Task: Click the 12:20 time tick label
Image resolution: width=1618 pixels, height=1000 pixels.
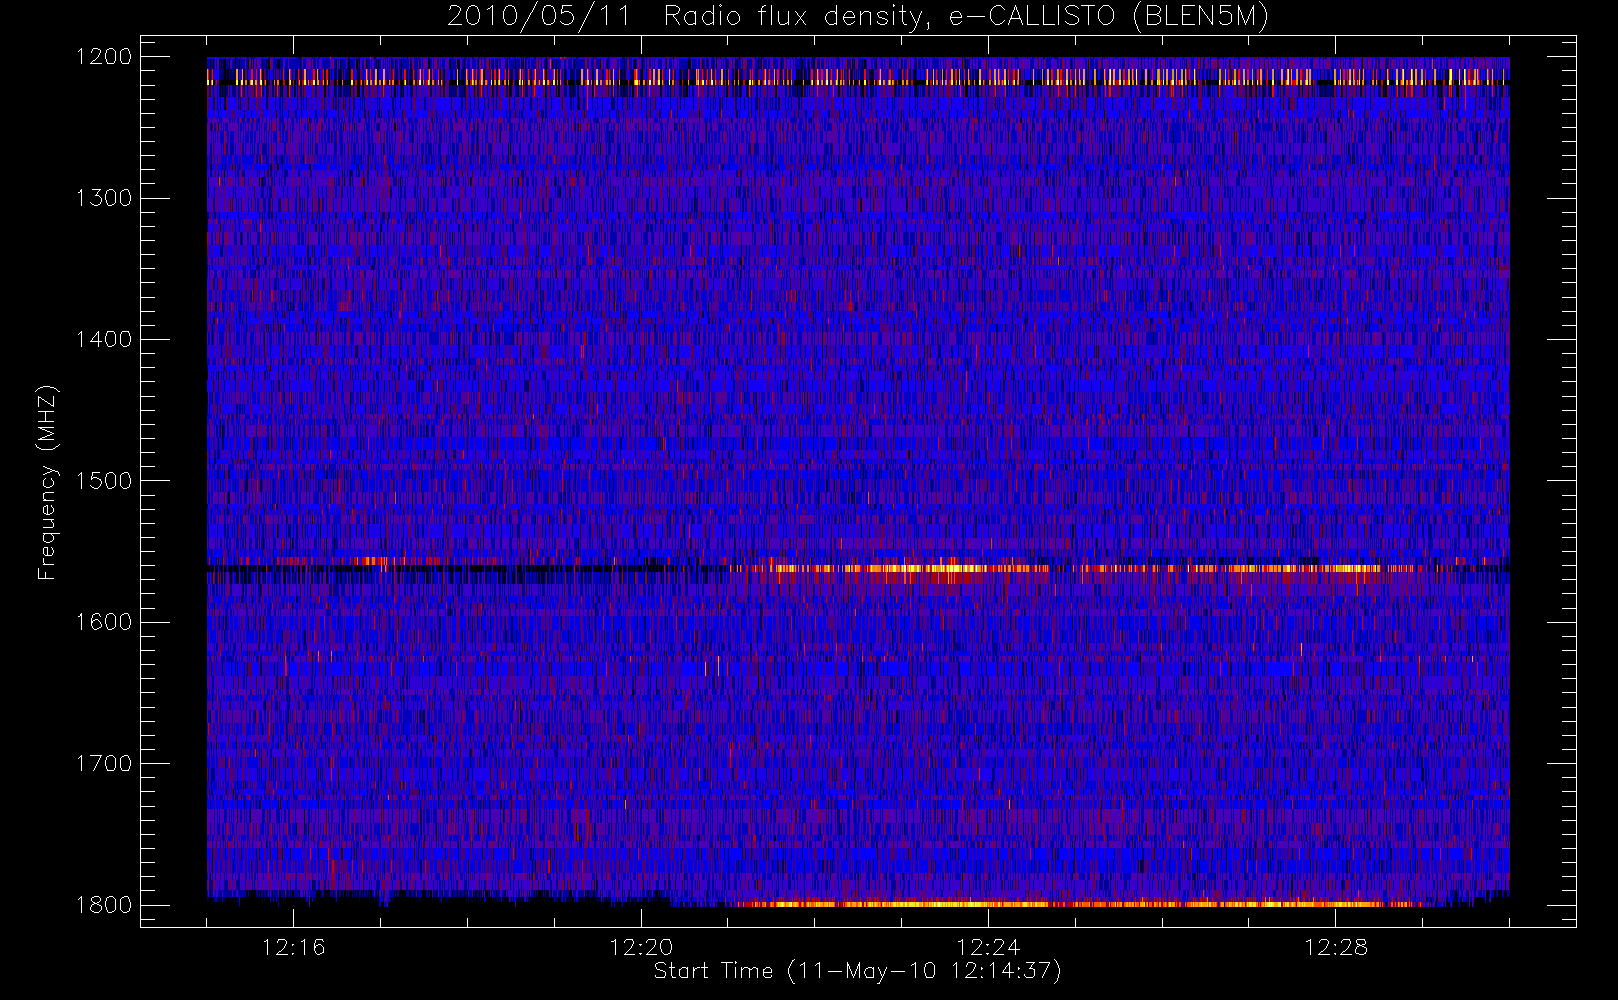Action: pos(641,947)
